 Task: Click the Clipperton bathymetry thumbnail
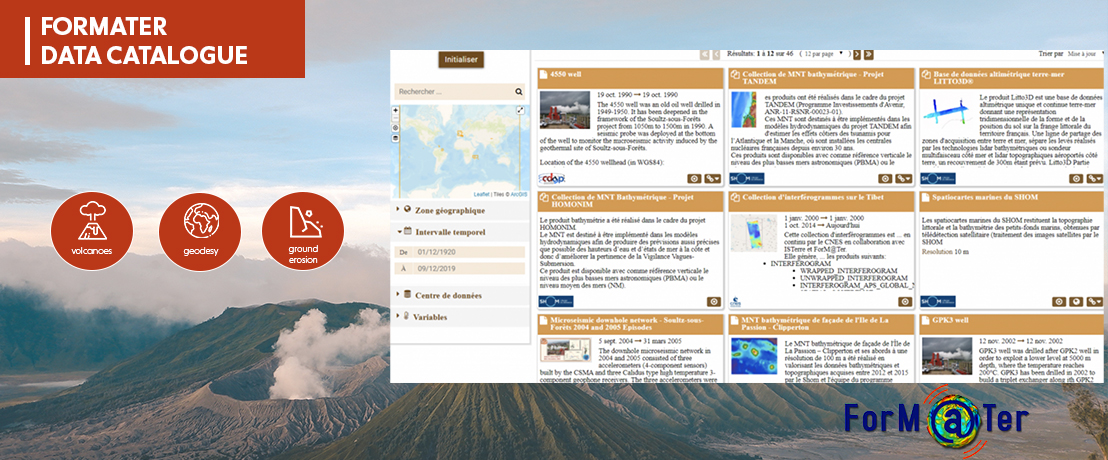click(754, 355)
